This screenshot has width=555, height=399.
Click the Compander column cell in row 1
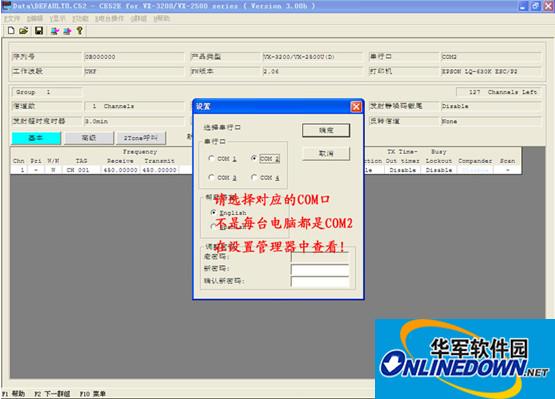[x=475, y=170]
